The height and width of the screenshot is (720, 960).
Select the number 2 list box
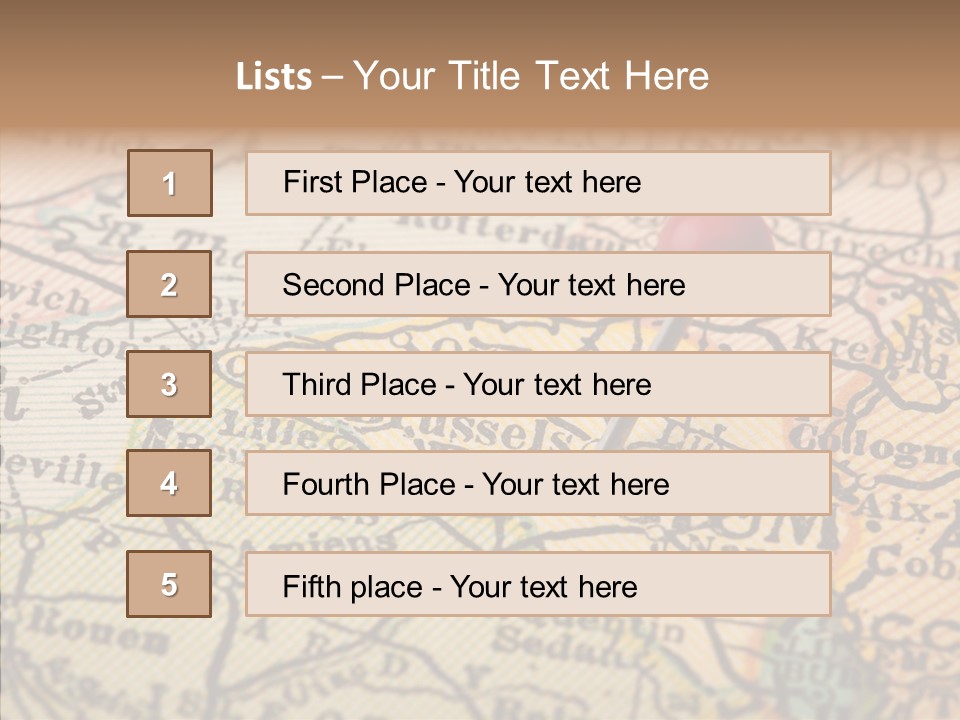(169, 284)
